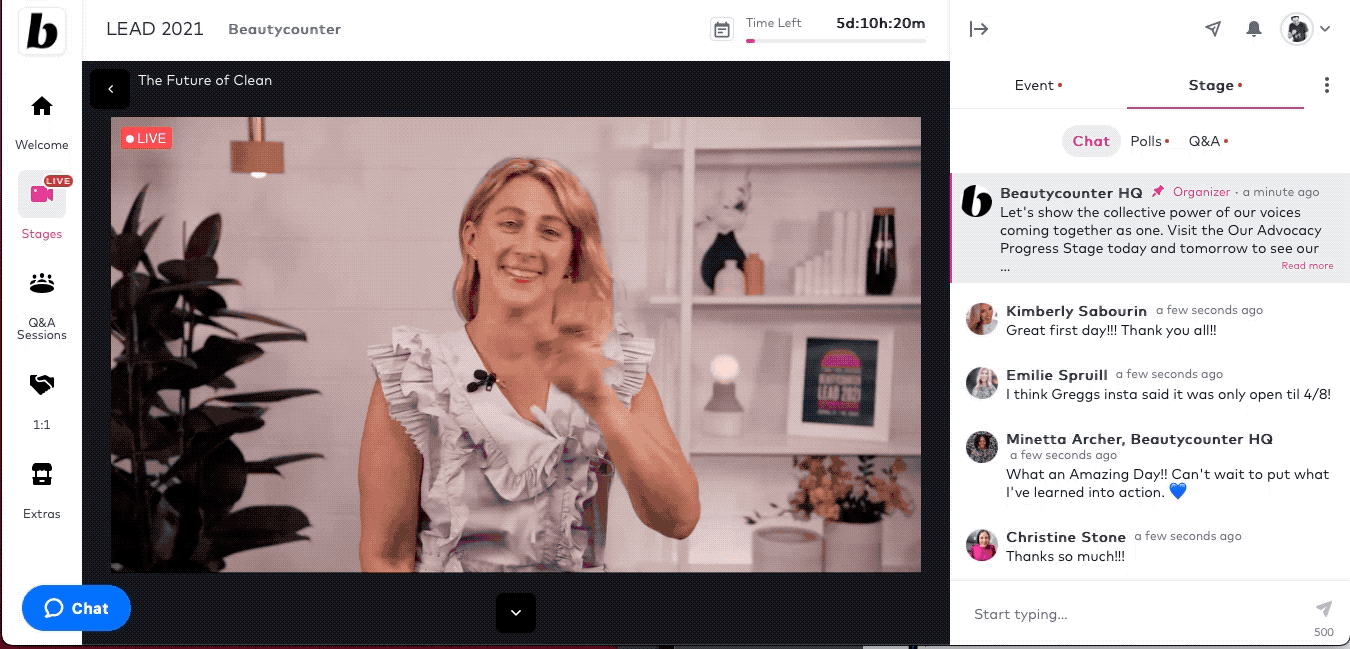Image resolution: width=1350 pixels, height=649 pixels.
Task: Click the pin icon on organizer message
Action: [x=1158, y=191]
